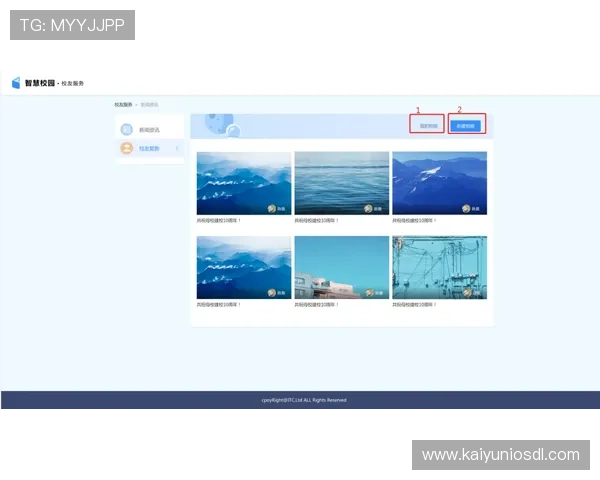Click the blue 新建相册 button marked 2
This screenshot has height=480, width=600.
coord(467,126)
